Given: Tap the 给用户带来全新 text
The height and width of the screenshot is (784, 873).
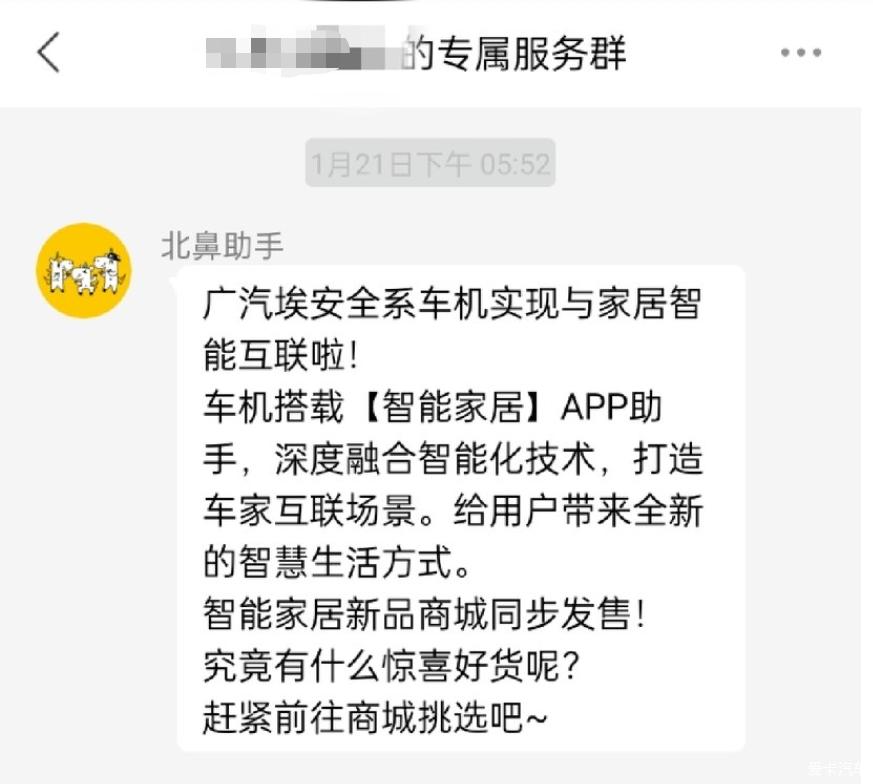Looking at the screenshot, I should click(x=578, y=511).
